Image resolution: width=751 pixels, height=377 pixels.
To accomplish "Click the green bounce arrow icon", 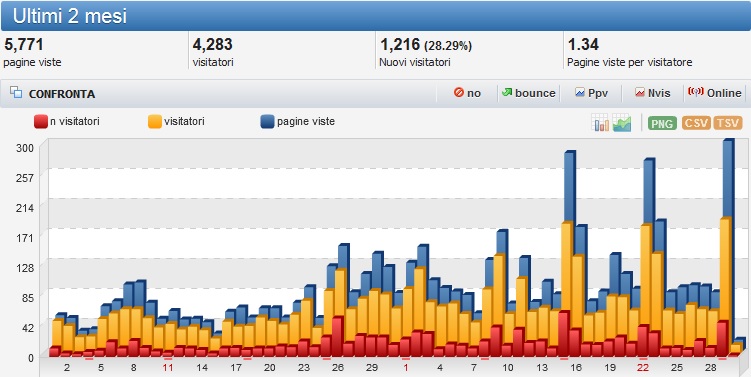I will (x=507, y=92).
